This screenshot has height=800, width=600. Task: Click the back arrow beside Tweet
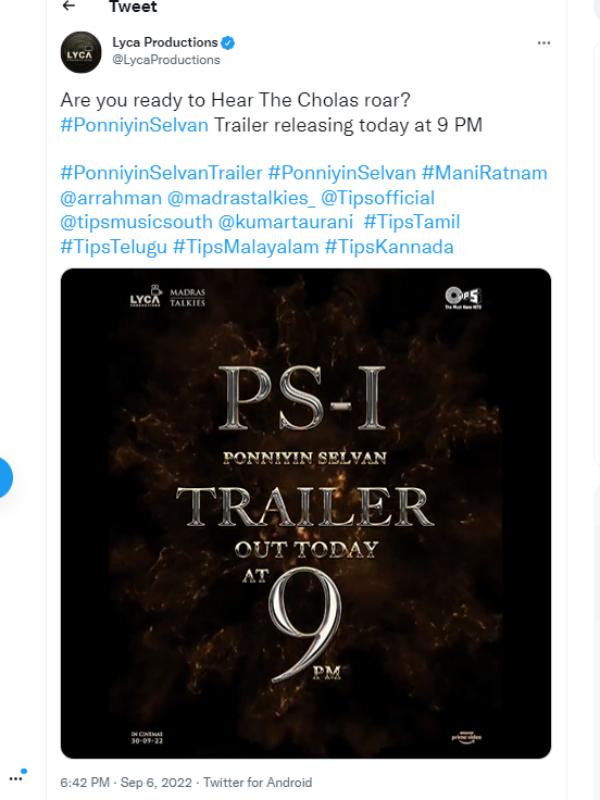tap(69, 7)
